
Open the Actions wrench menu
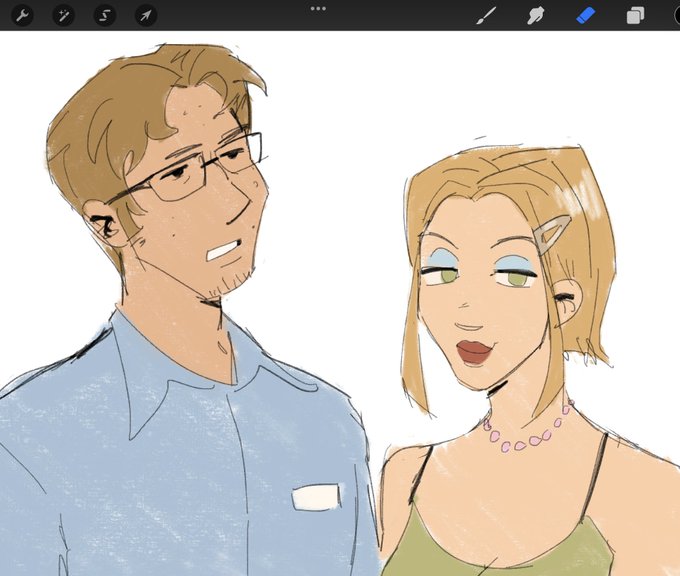22,16
